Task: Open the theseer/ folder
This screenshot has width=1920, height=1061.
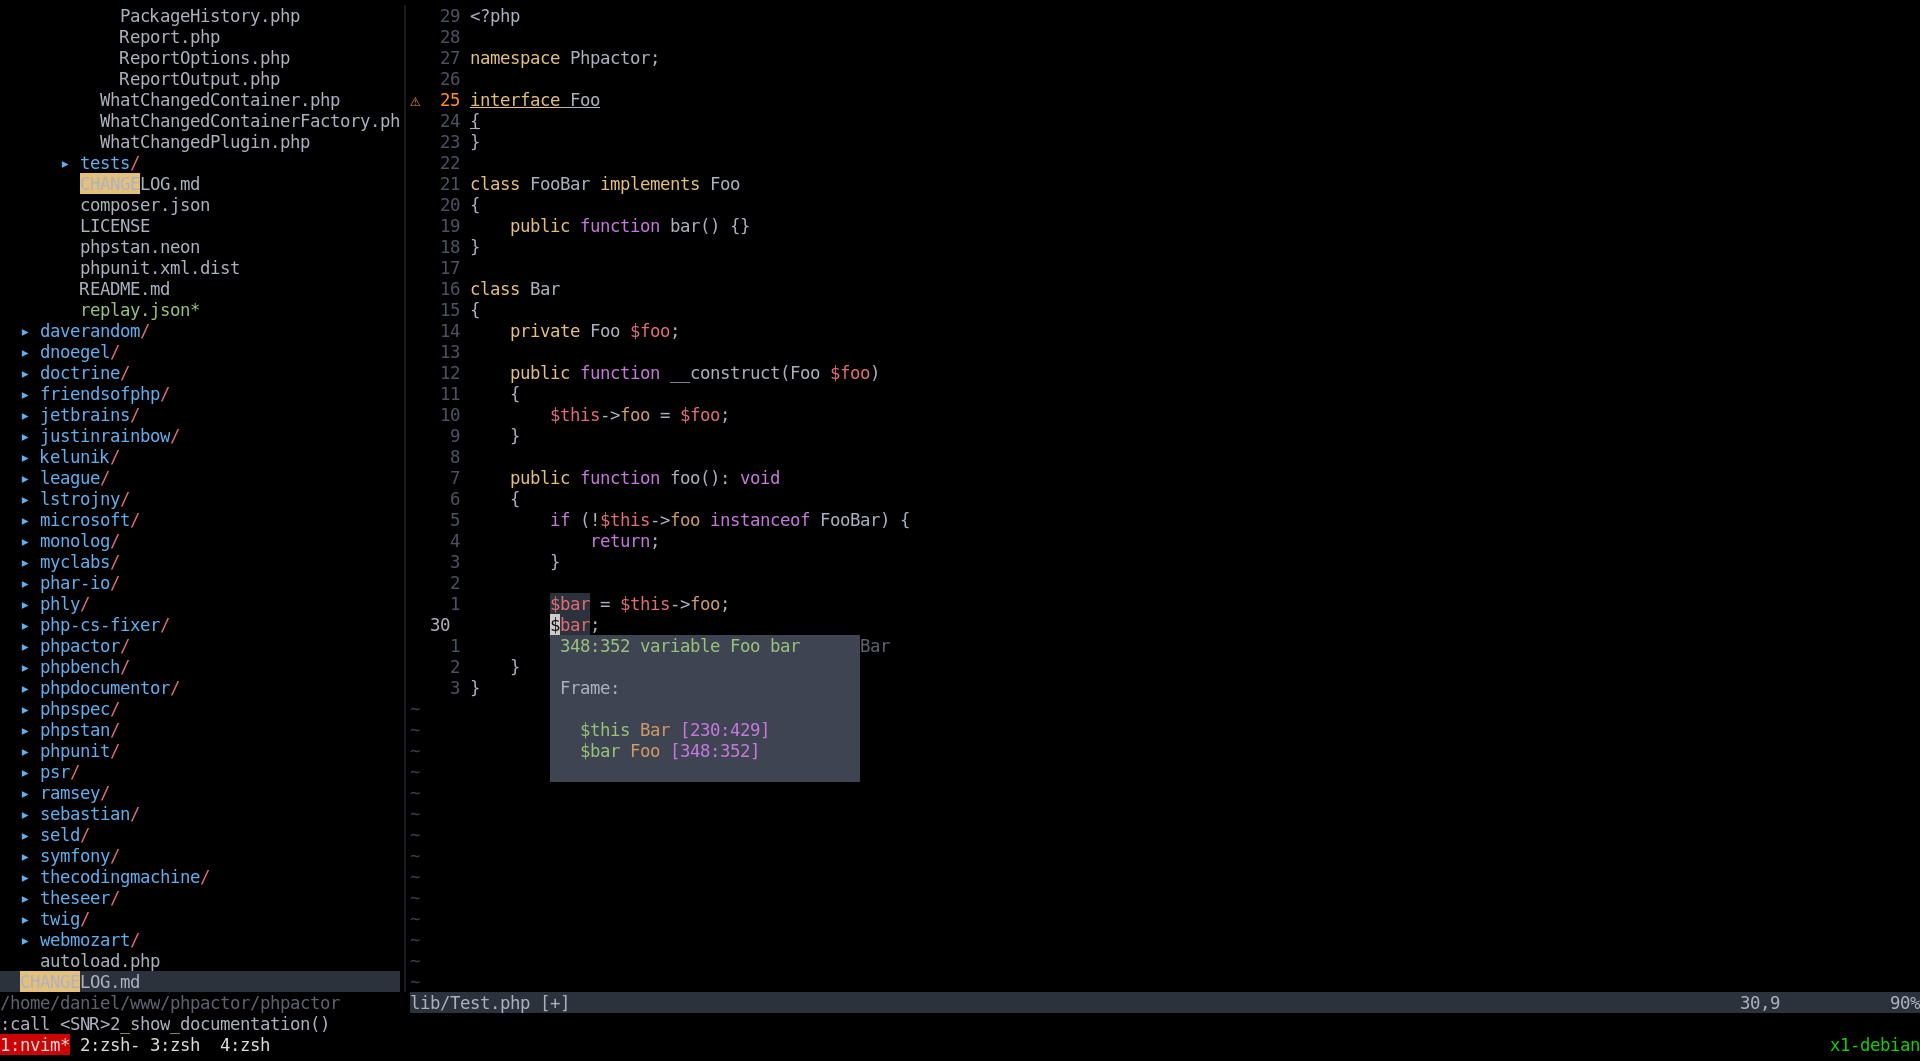Action: (80, 898)
